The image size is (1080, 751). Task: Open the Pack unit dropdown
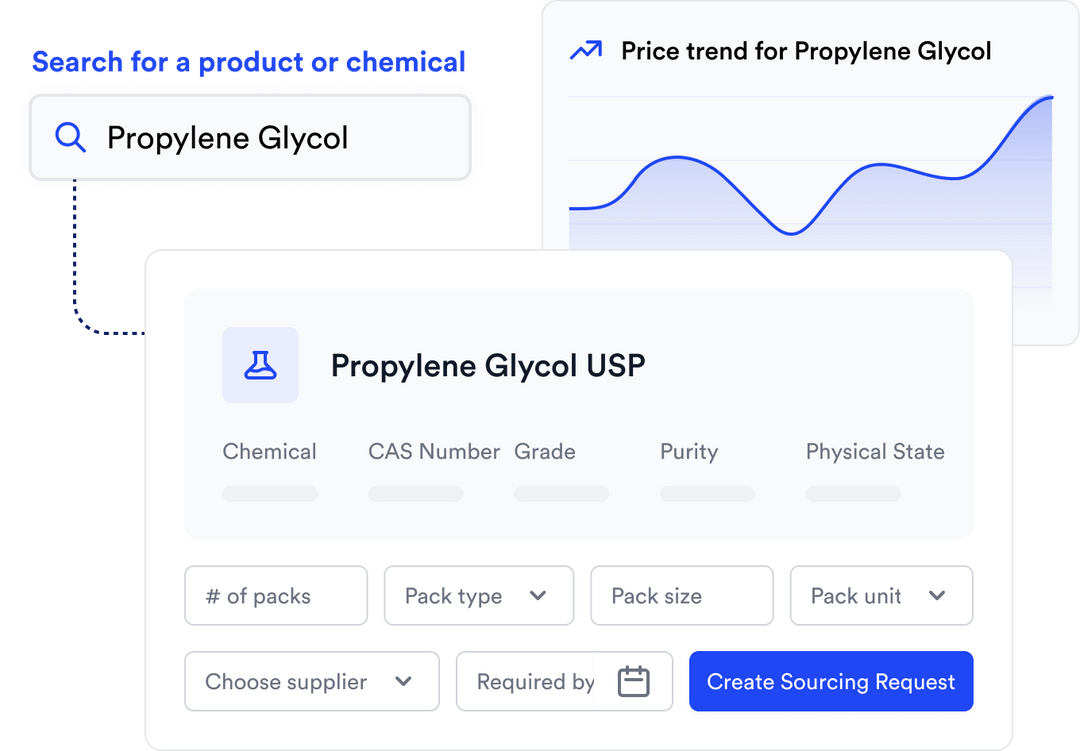click(880, 595)
